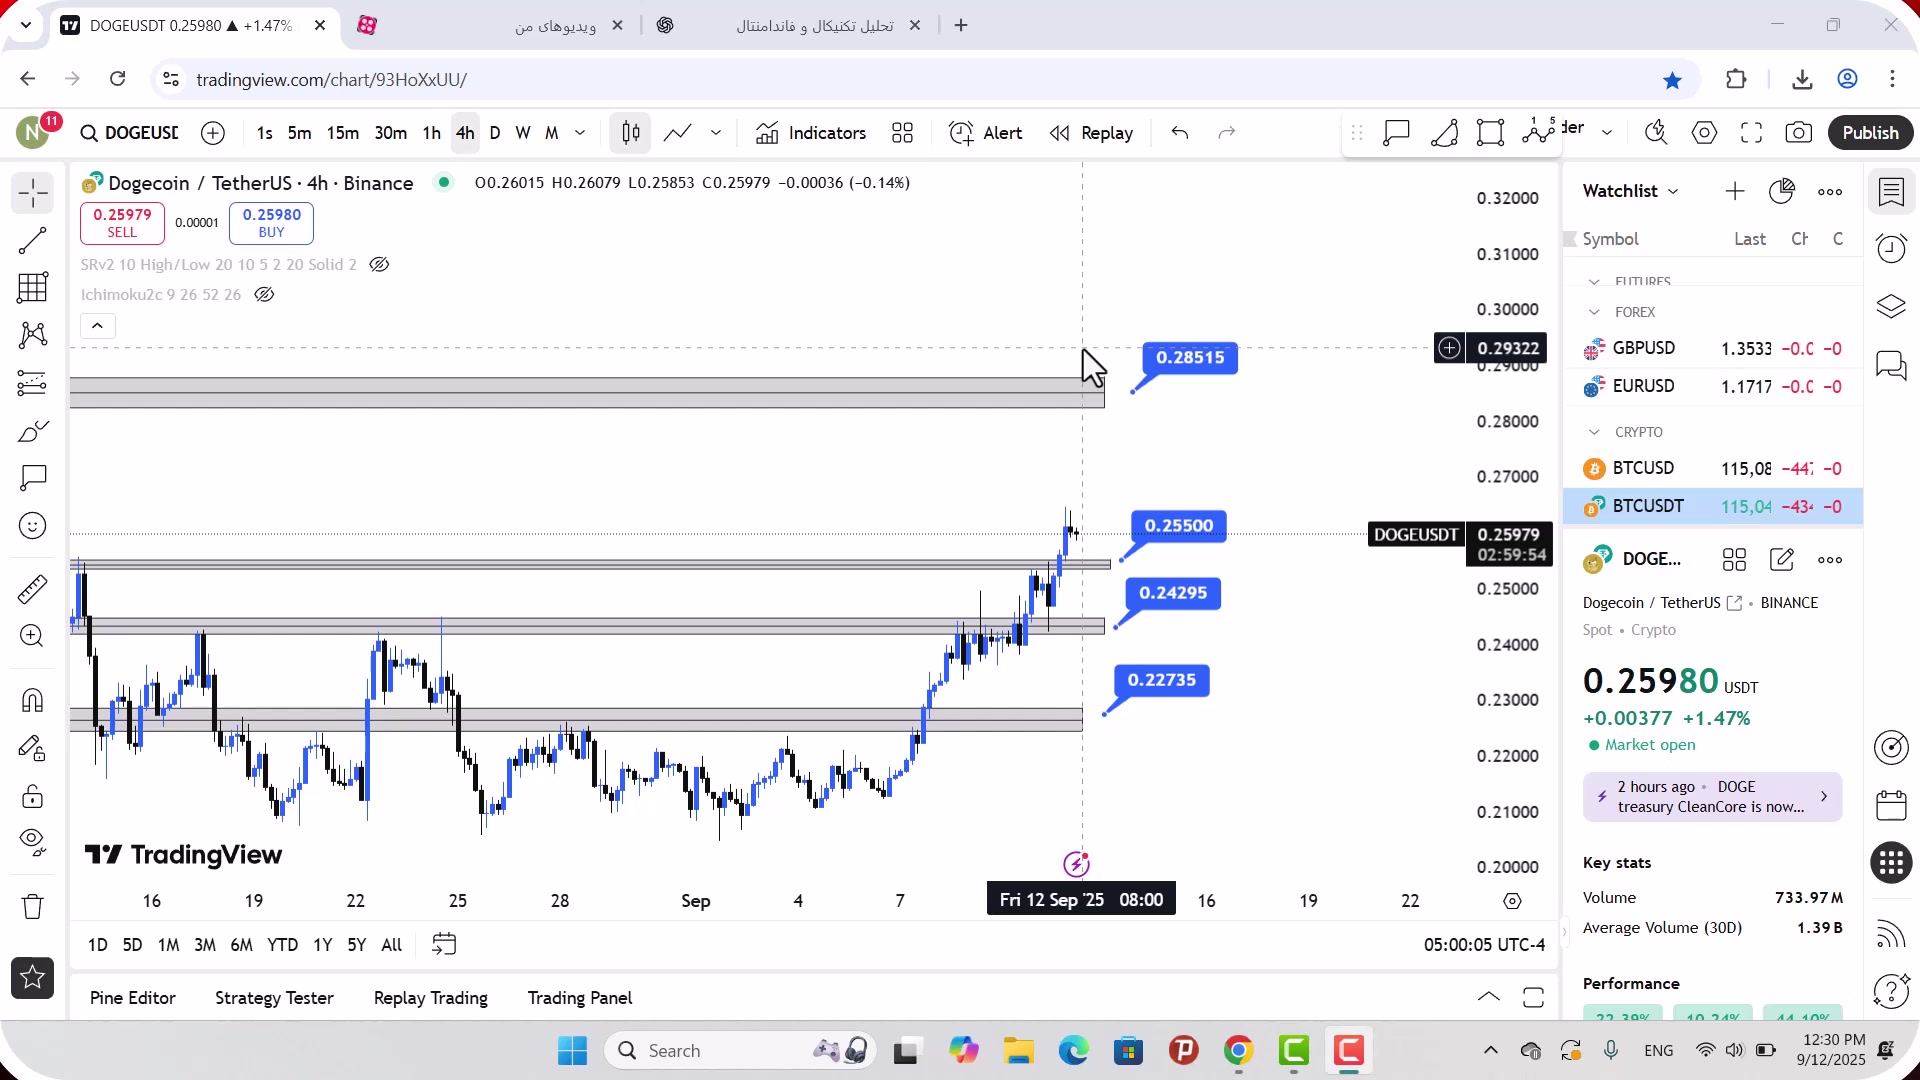Toggle lock all drawings
1920x1080 pixels.
point(33,796)
